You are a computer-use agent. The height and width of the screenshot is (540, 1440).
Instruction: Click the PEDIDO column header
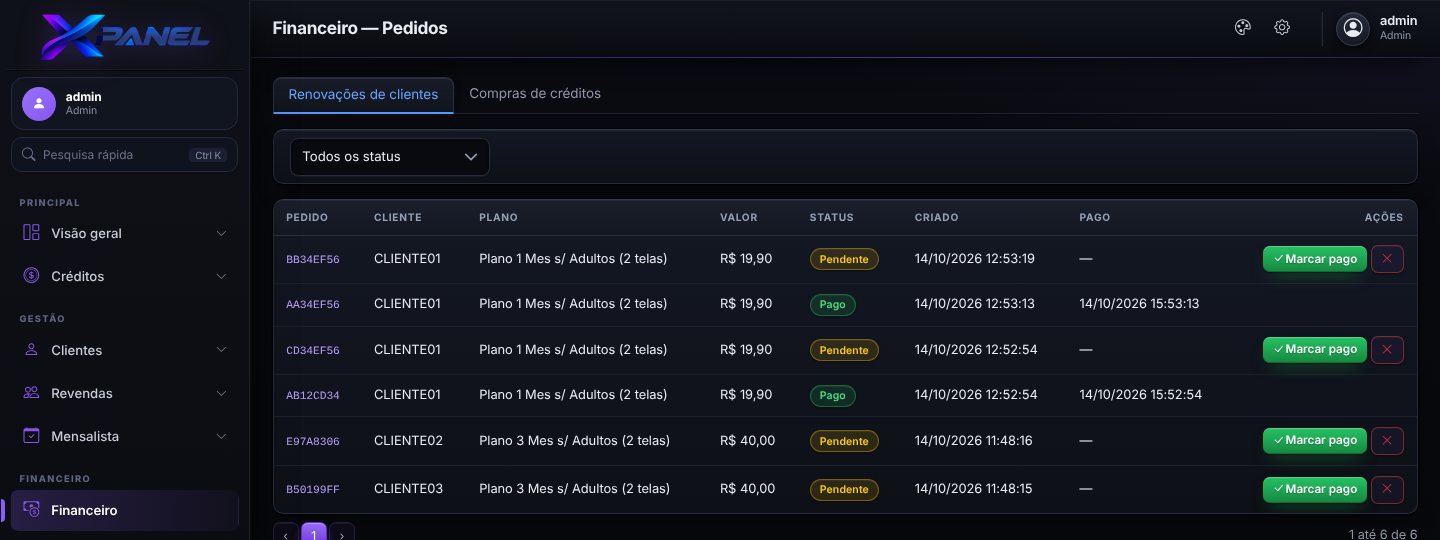(307, 217)
